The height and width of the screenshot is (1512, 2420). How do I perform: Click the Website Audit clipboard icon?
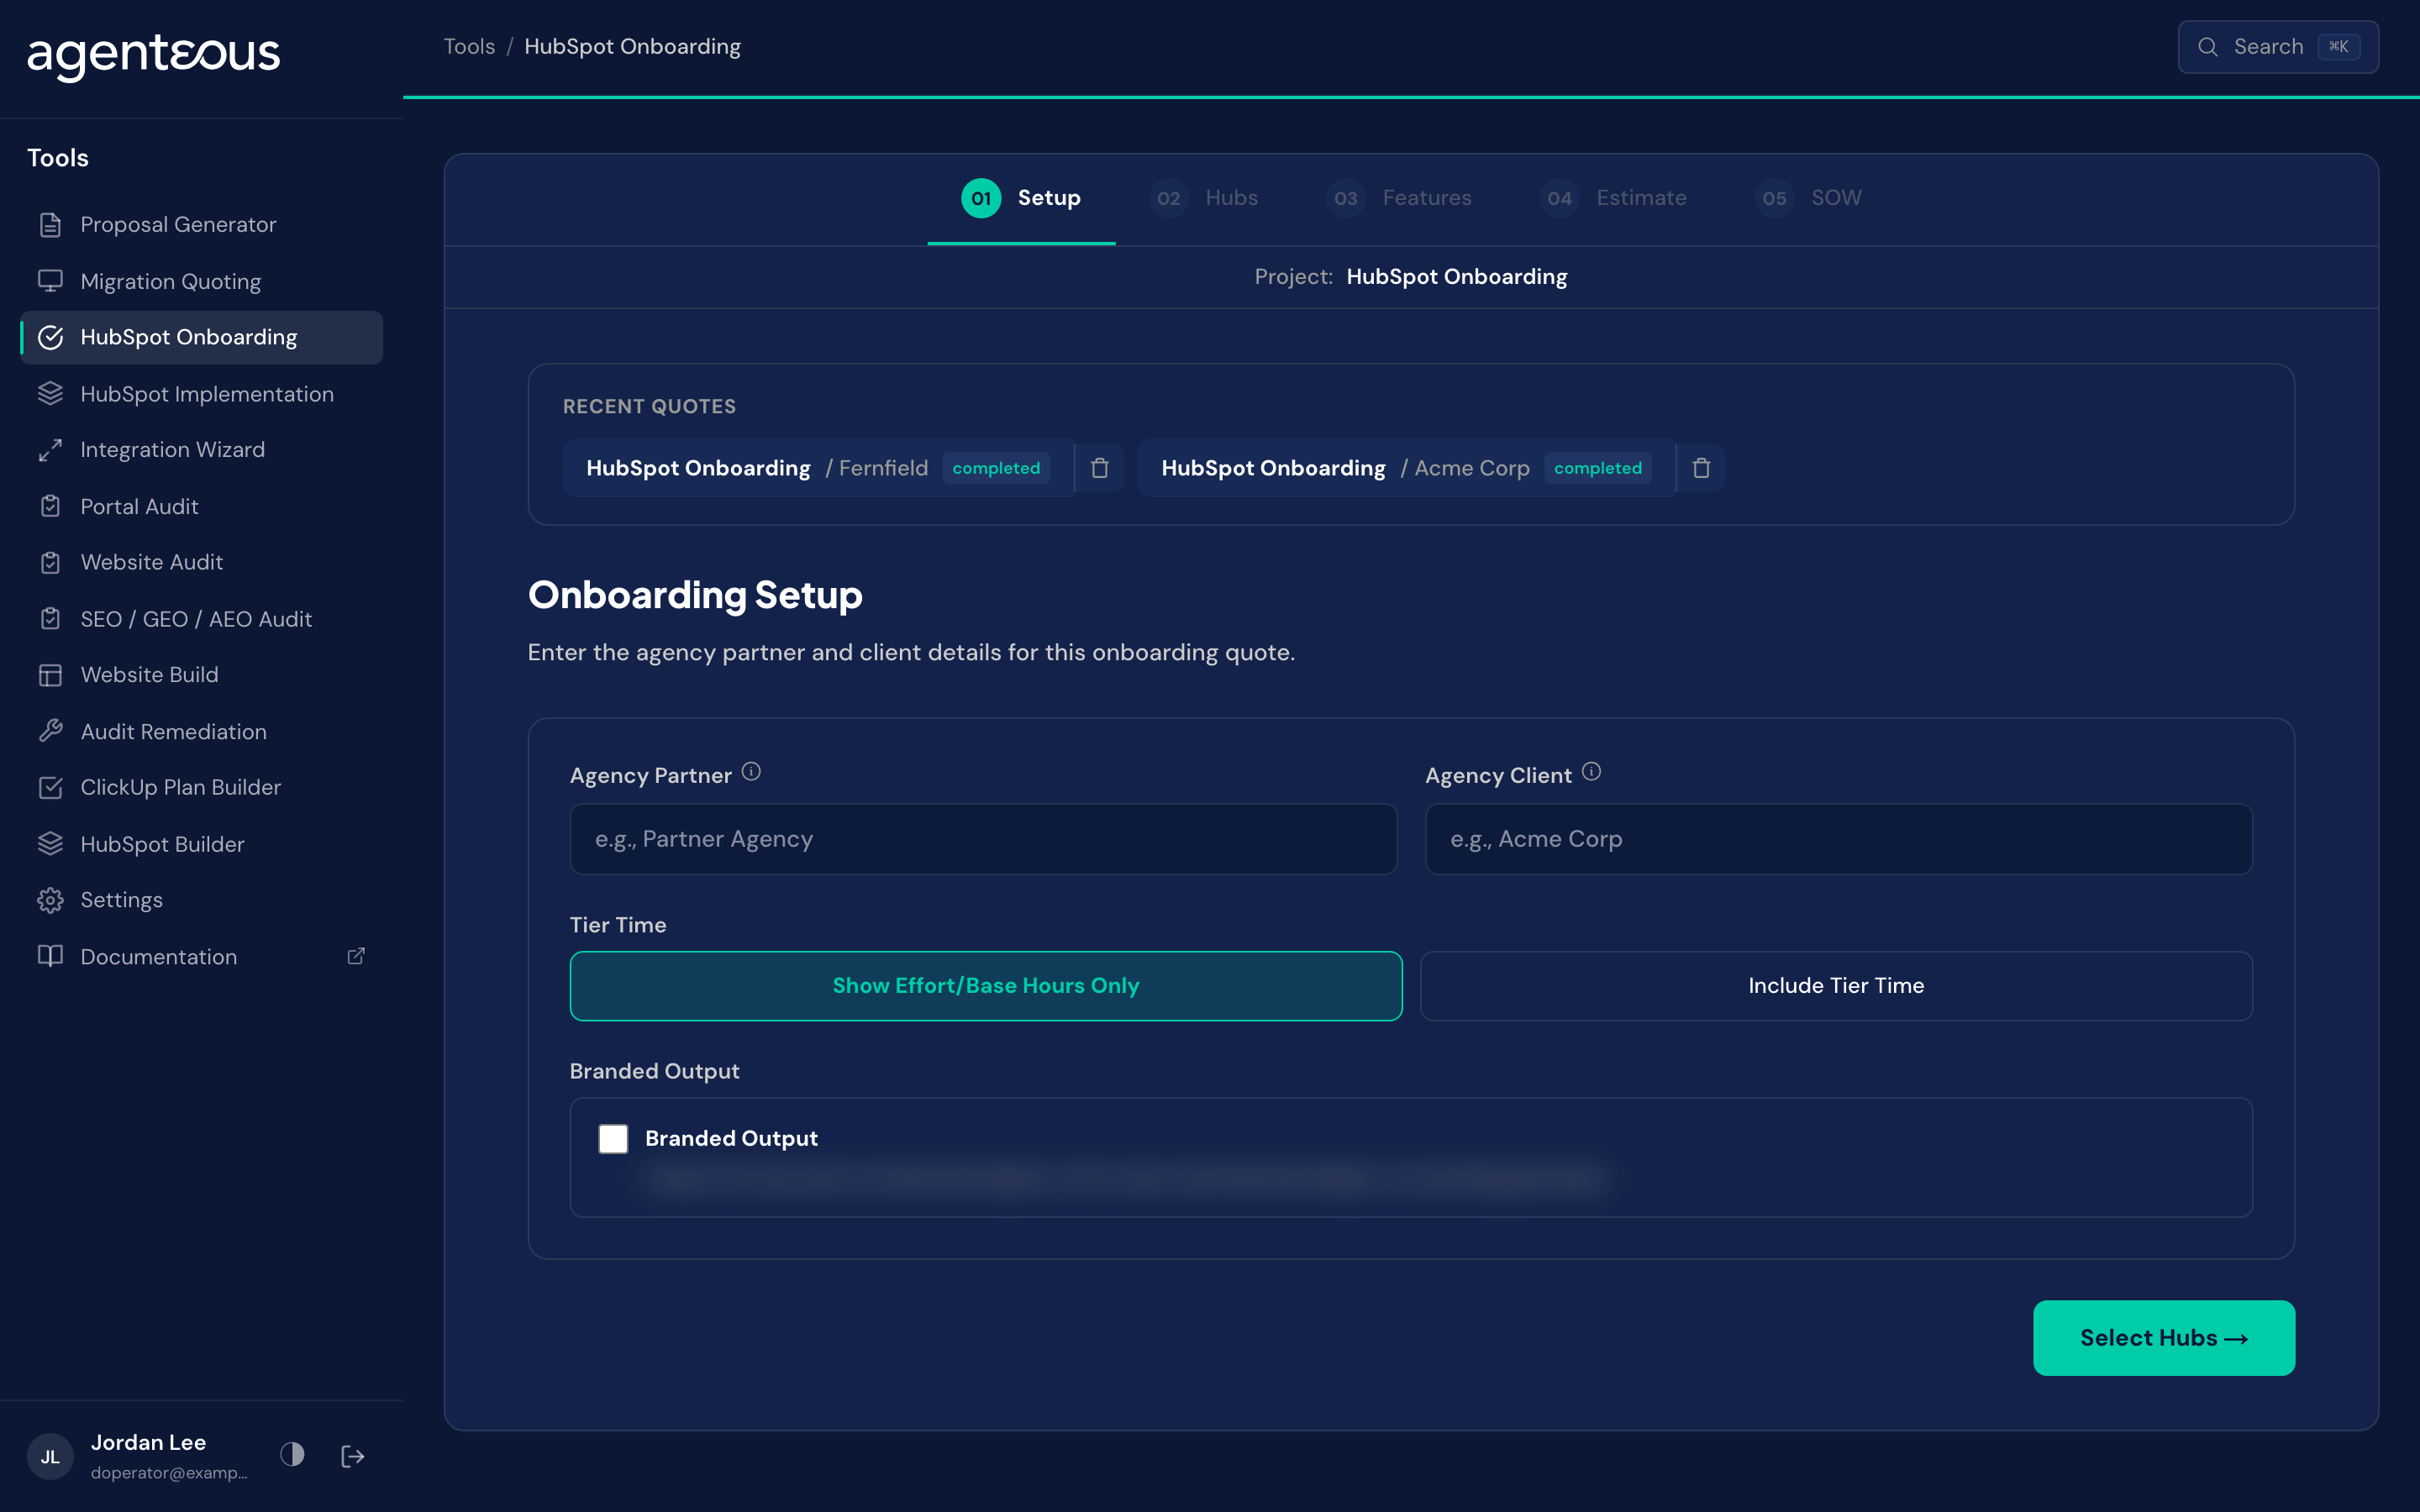(50, 562)
